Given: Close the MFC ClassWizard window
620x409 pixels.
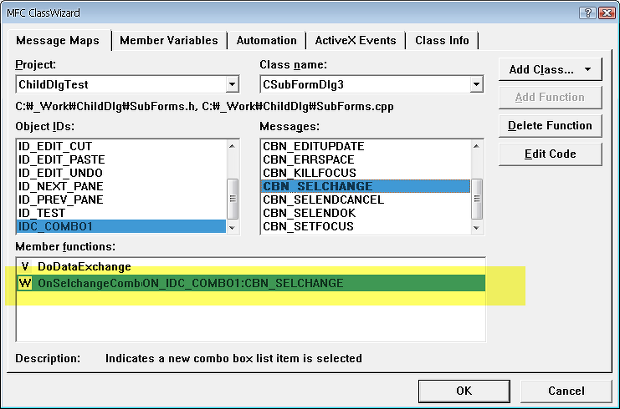Looking at the screenshot, I should coord(607,13).
